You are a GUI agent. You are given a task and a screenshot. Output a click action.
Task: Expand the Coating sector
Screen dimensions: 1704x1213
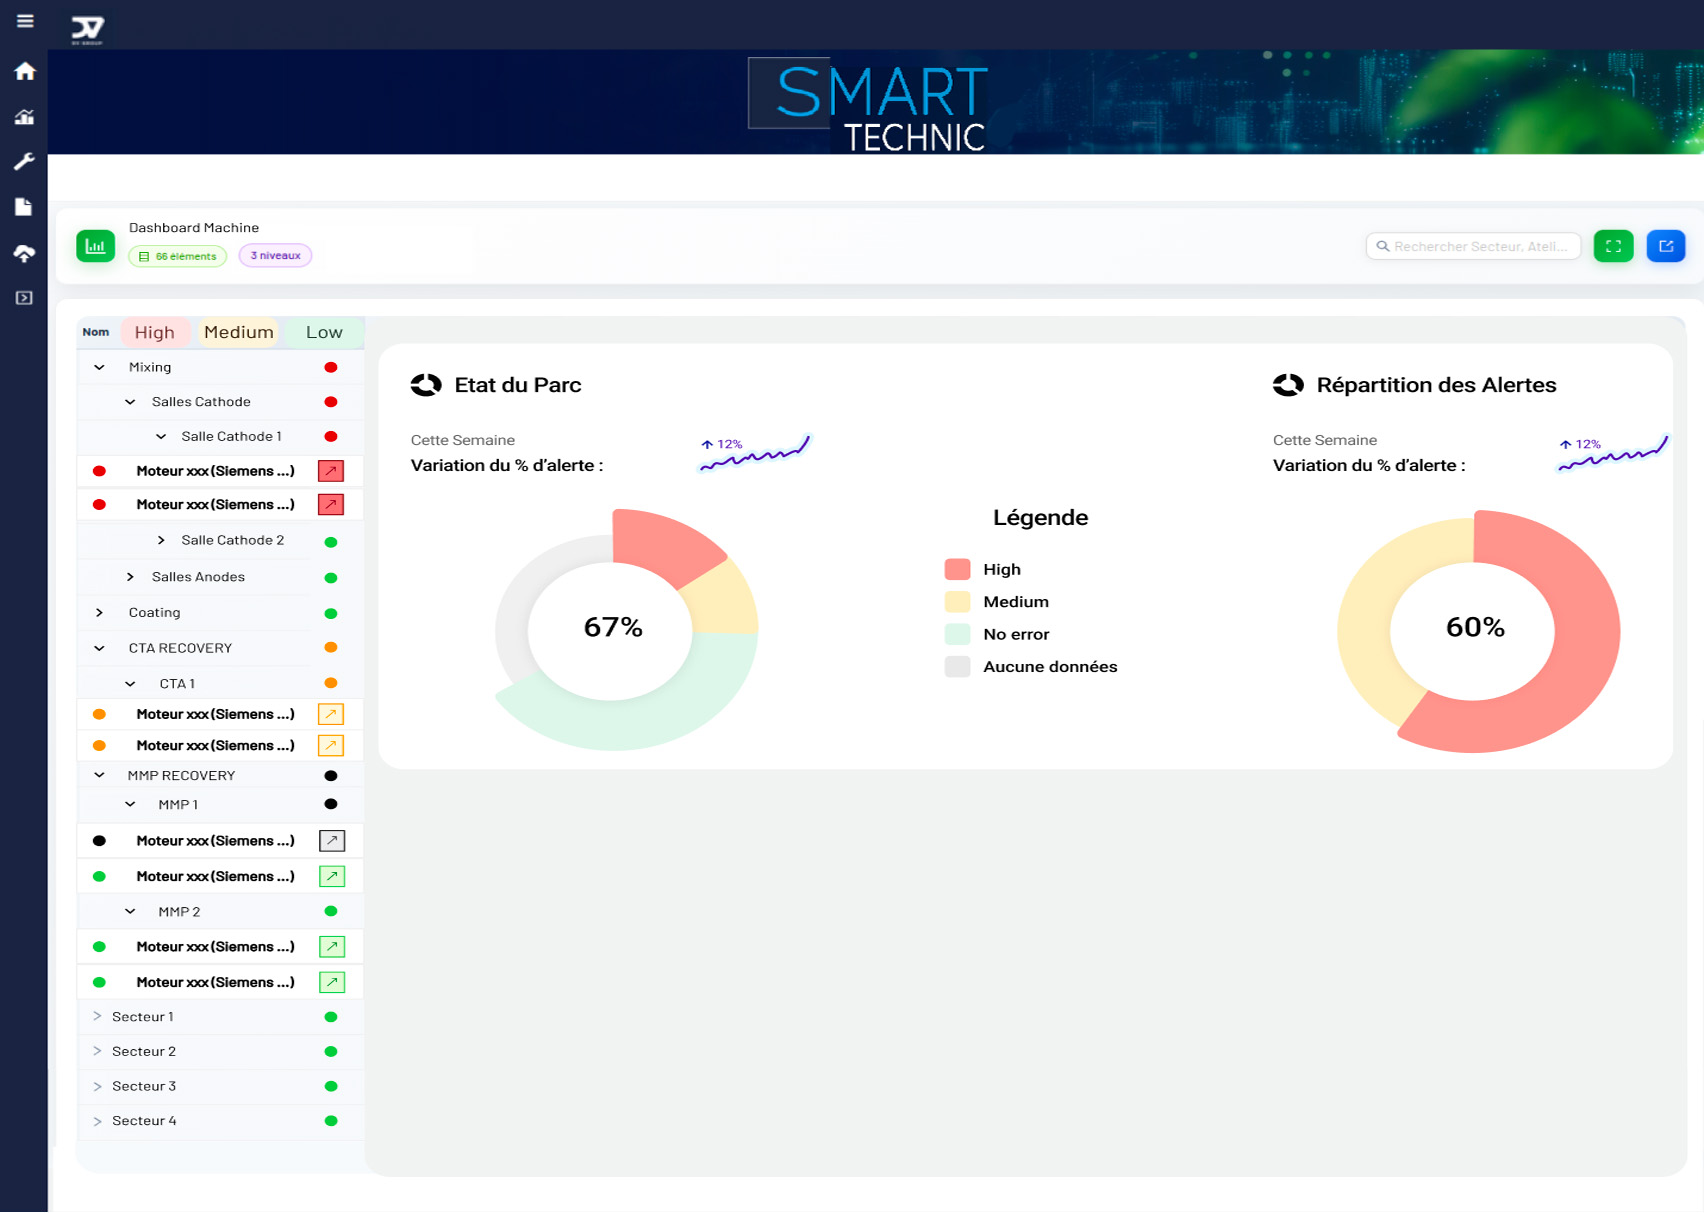(x=99, y=613)
